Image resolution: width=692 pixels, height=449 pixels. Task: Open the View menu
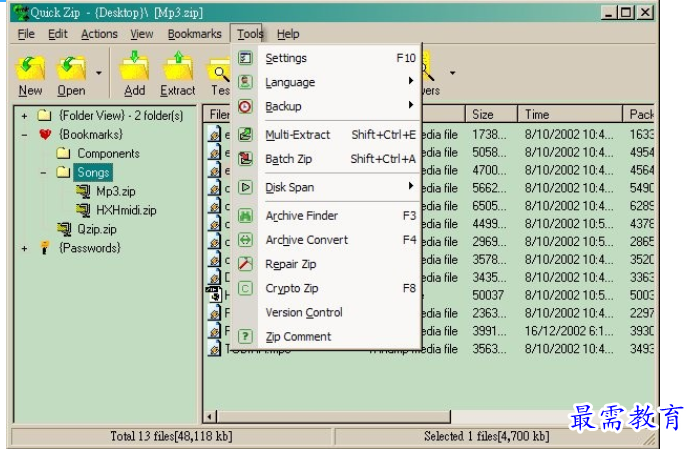(142, 34)
